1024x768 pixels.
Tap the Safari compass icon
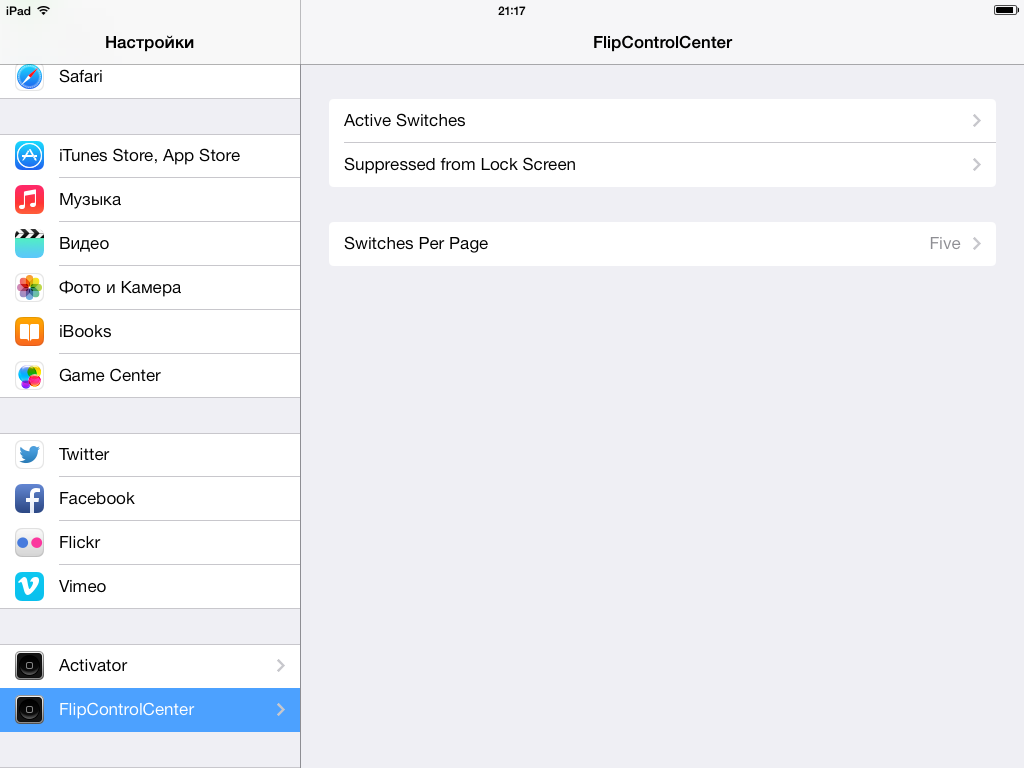[29, 77]
